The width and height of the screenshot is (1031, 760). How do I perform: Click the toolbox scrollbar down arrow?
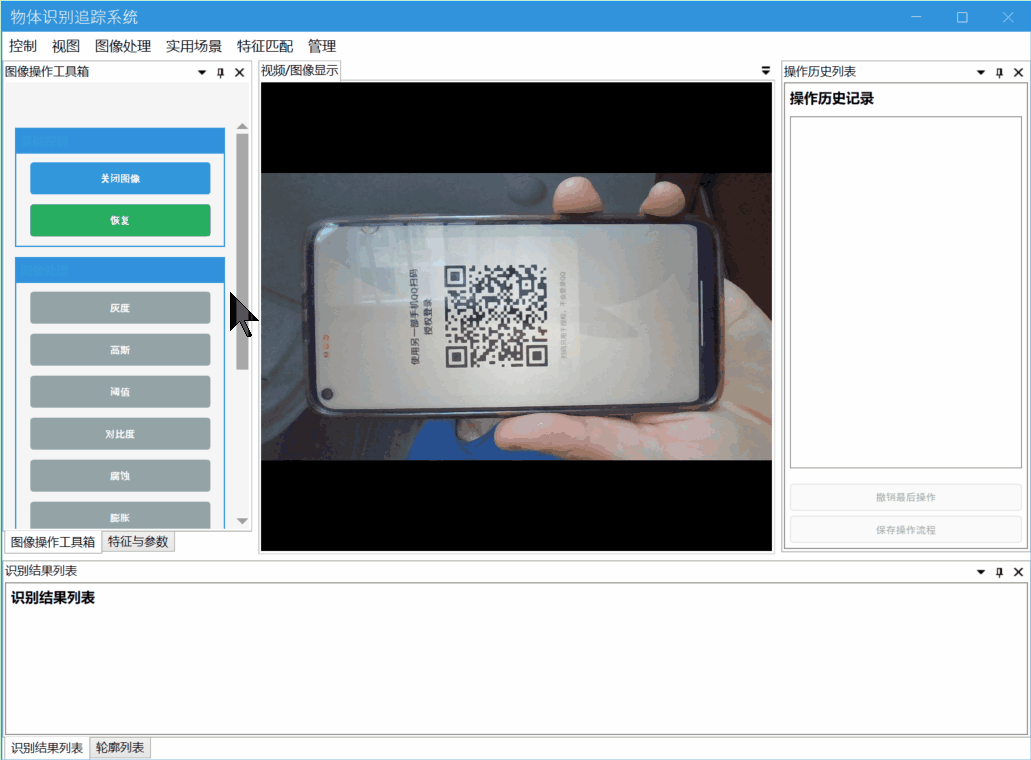[243, 521]
